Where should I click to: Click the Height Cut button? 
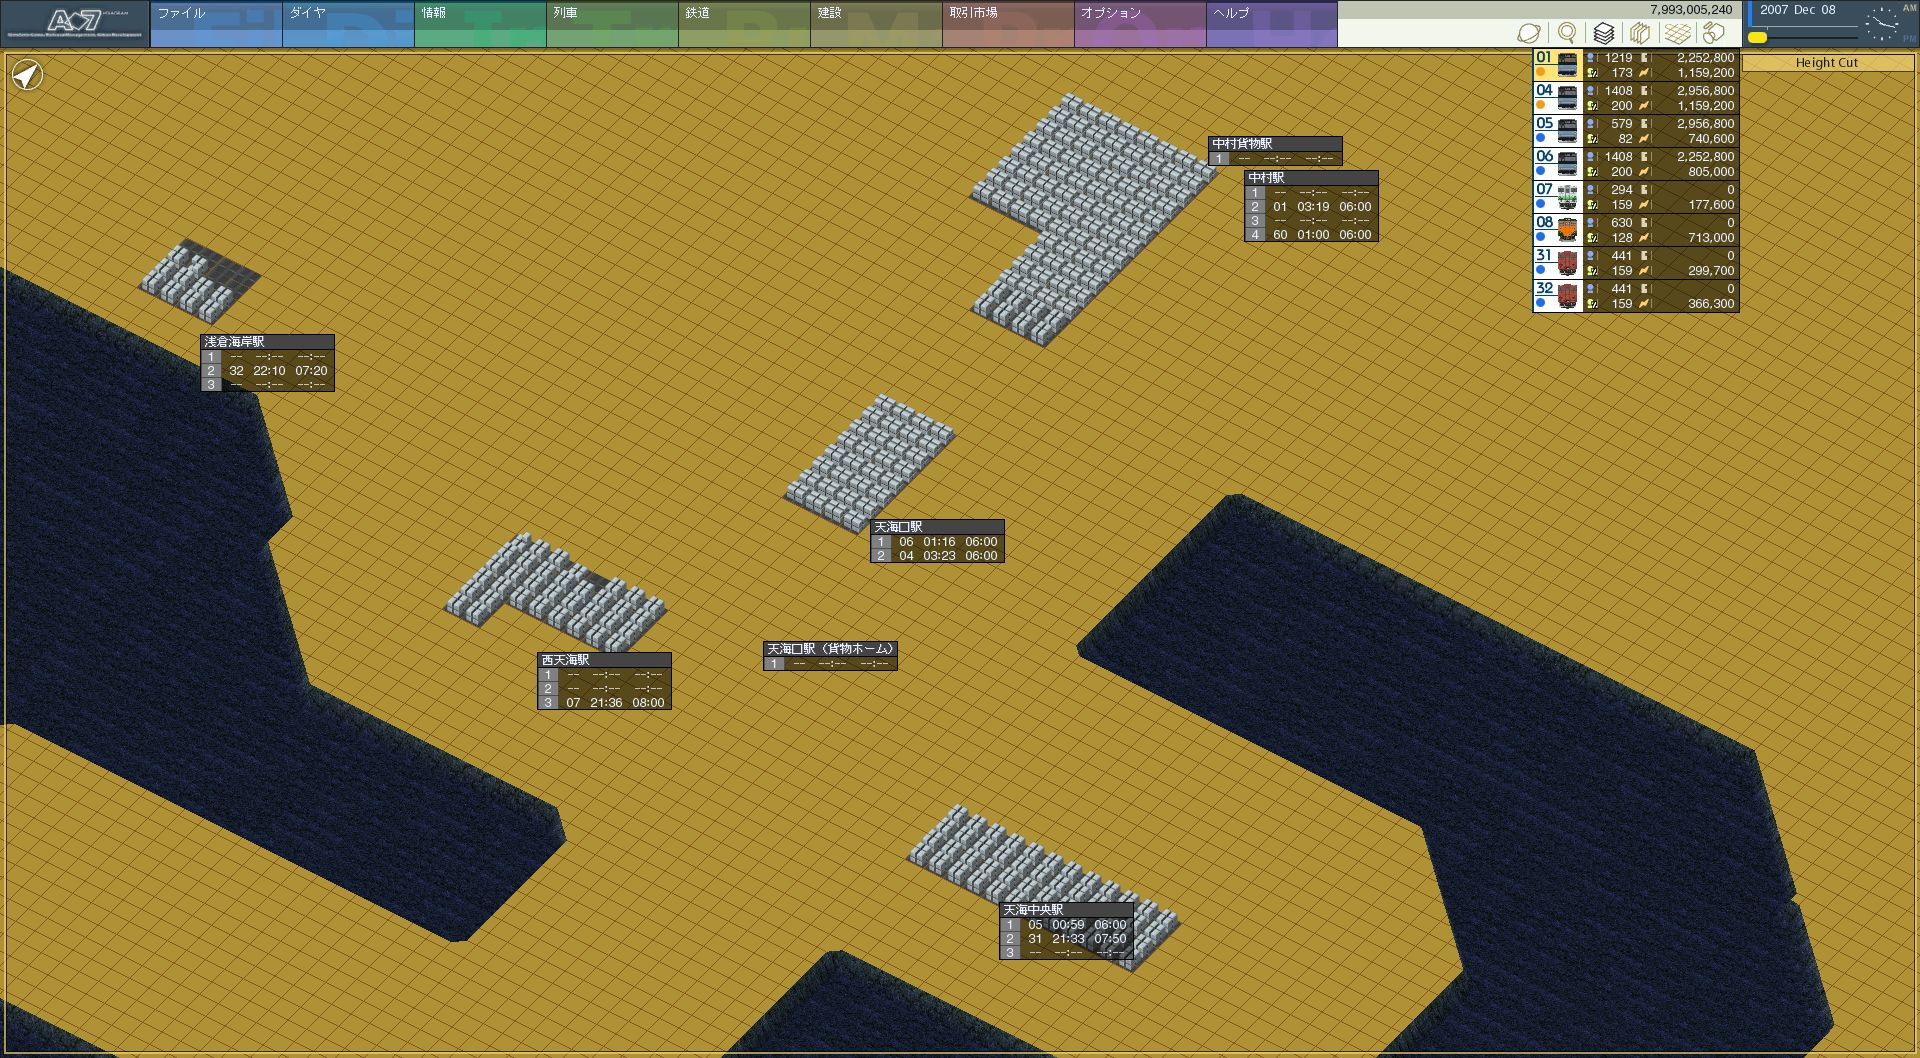(x=1826, y=63)
